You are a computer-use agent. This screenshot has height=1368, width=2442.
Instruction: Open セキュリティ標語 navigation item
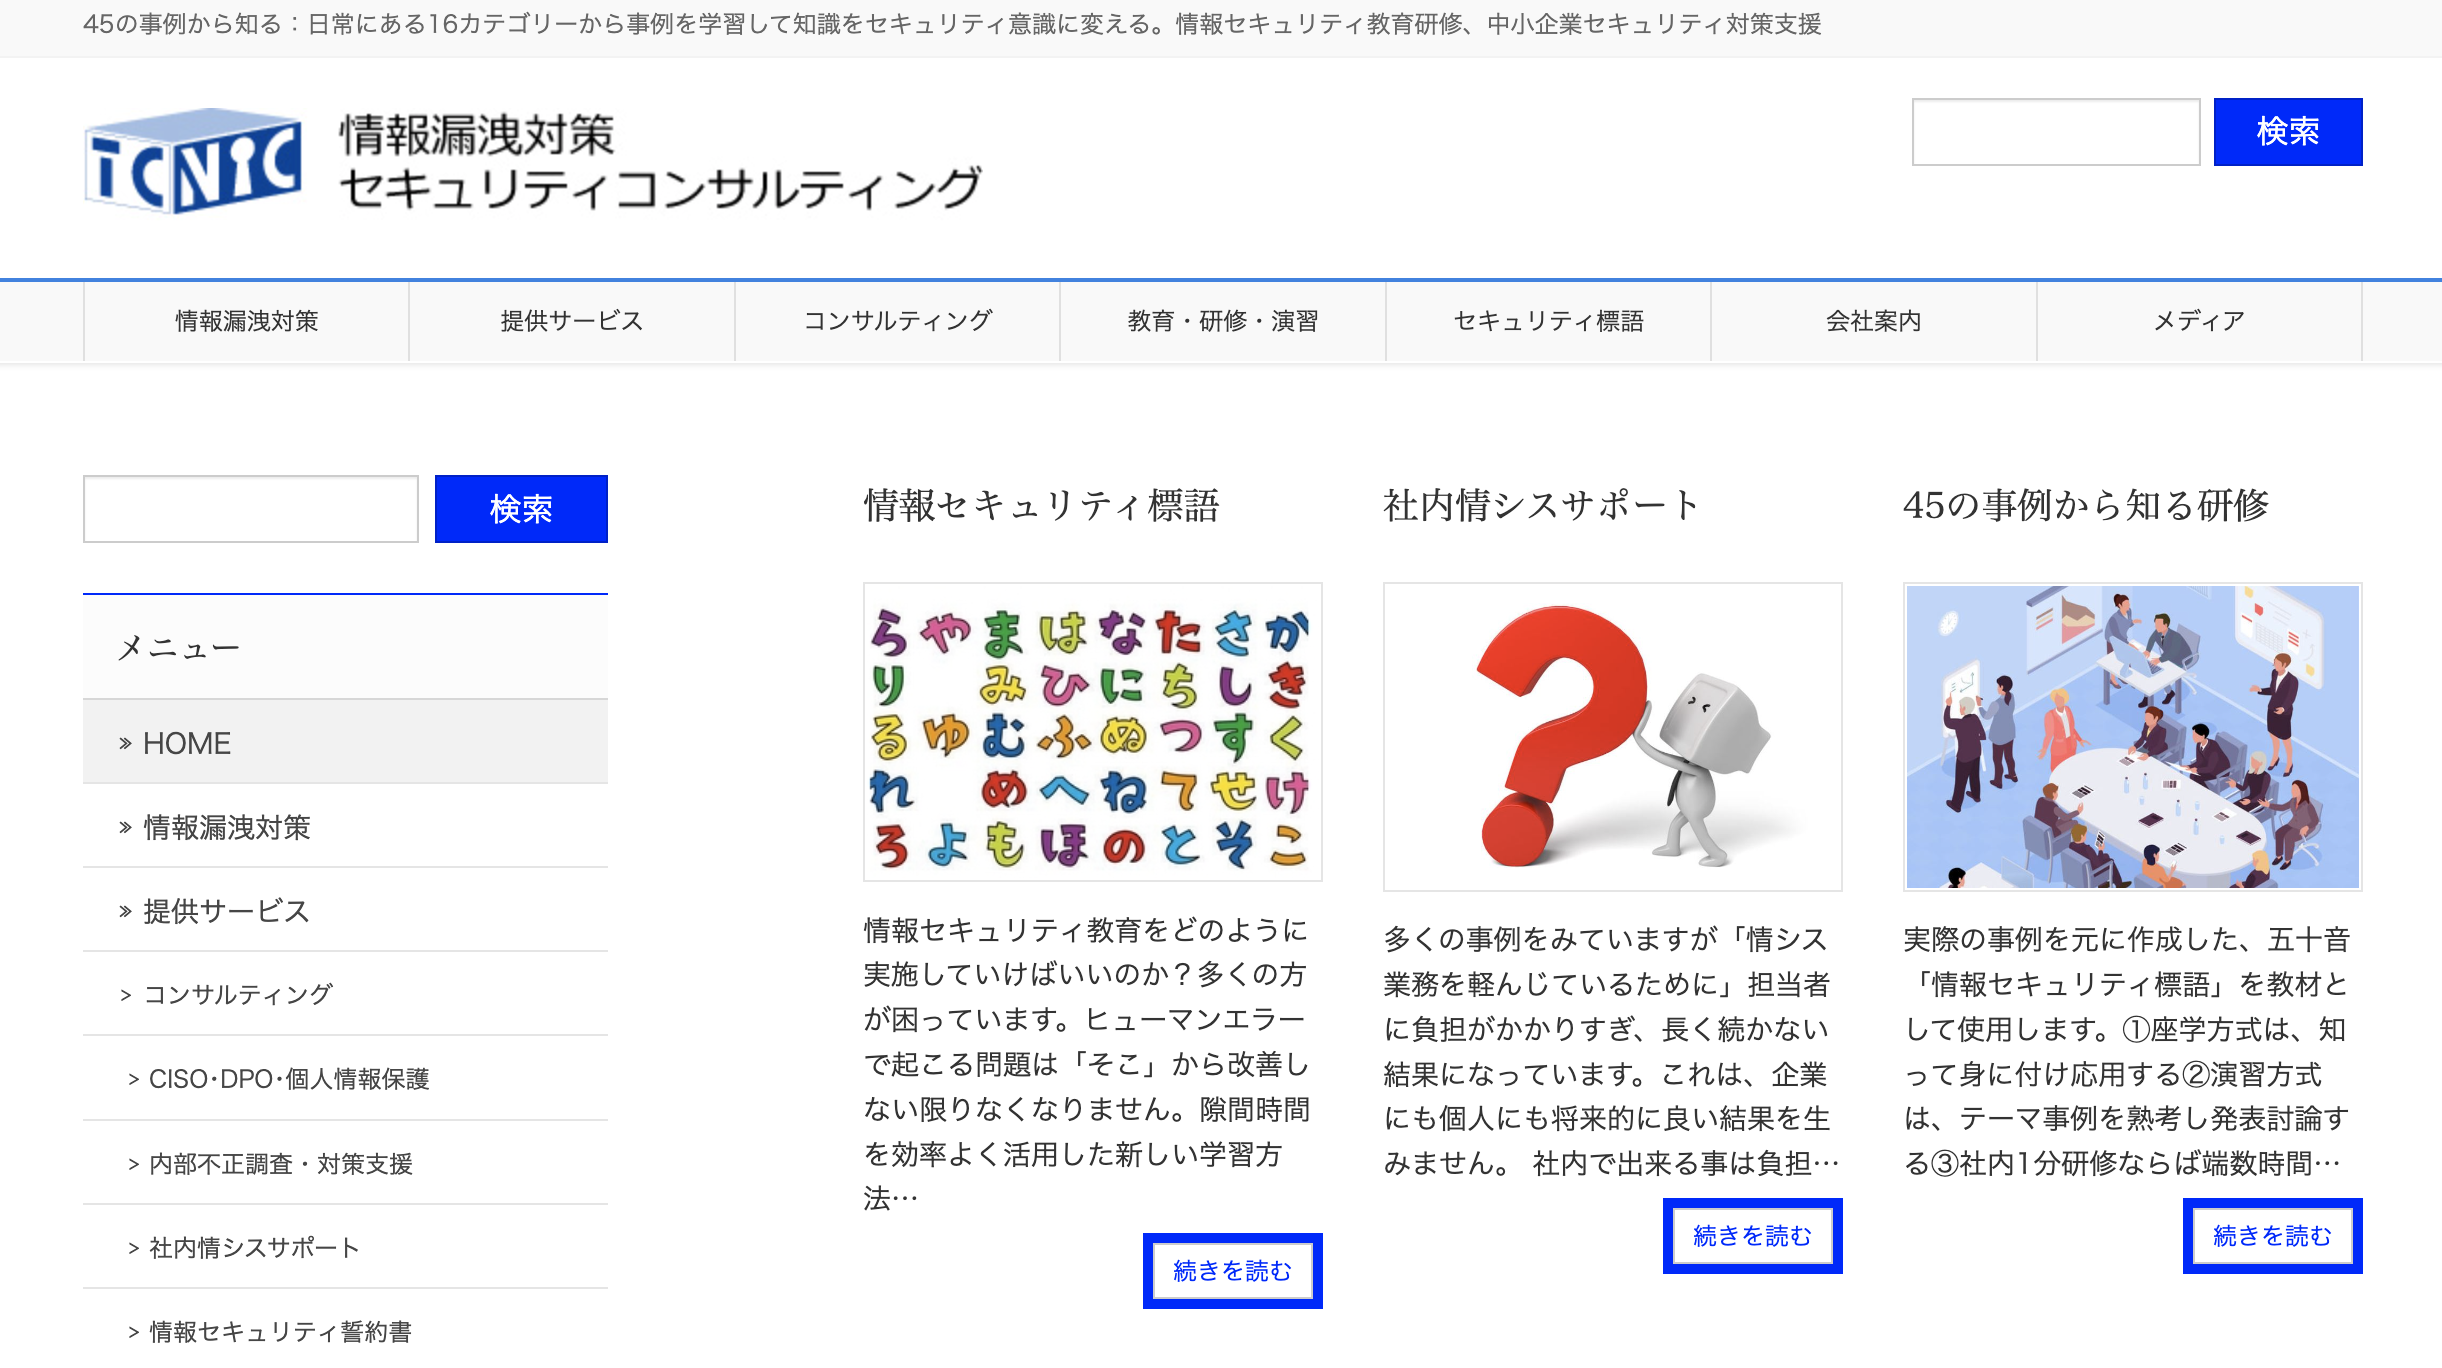coord(1548,321)
